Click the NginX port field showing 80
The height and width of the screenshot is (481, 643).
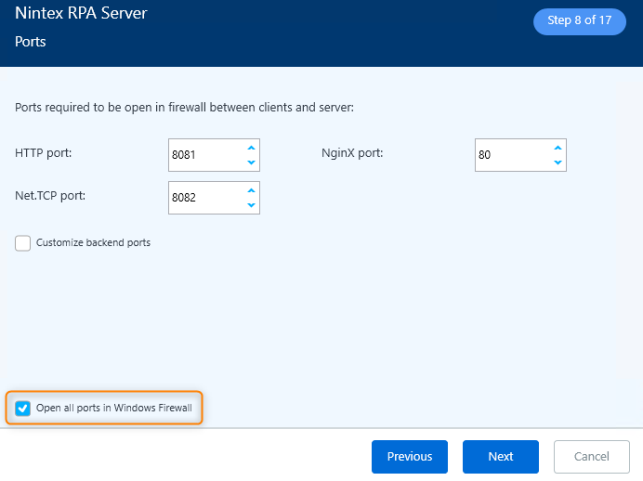[x=510, y=155]
